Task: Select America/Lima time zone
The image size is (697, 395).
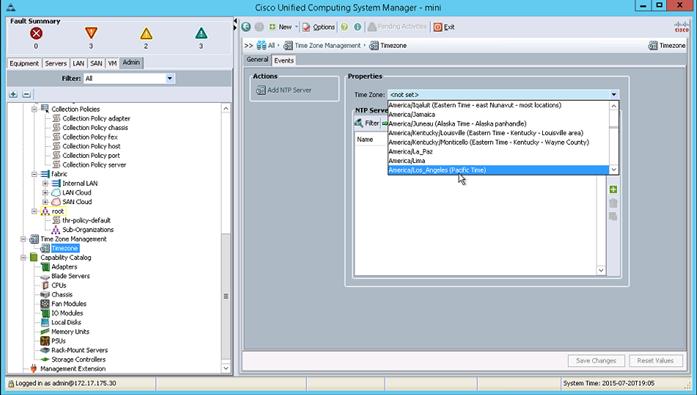Action: point(498,161)
